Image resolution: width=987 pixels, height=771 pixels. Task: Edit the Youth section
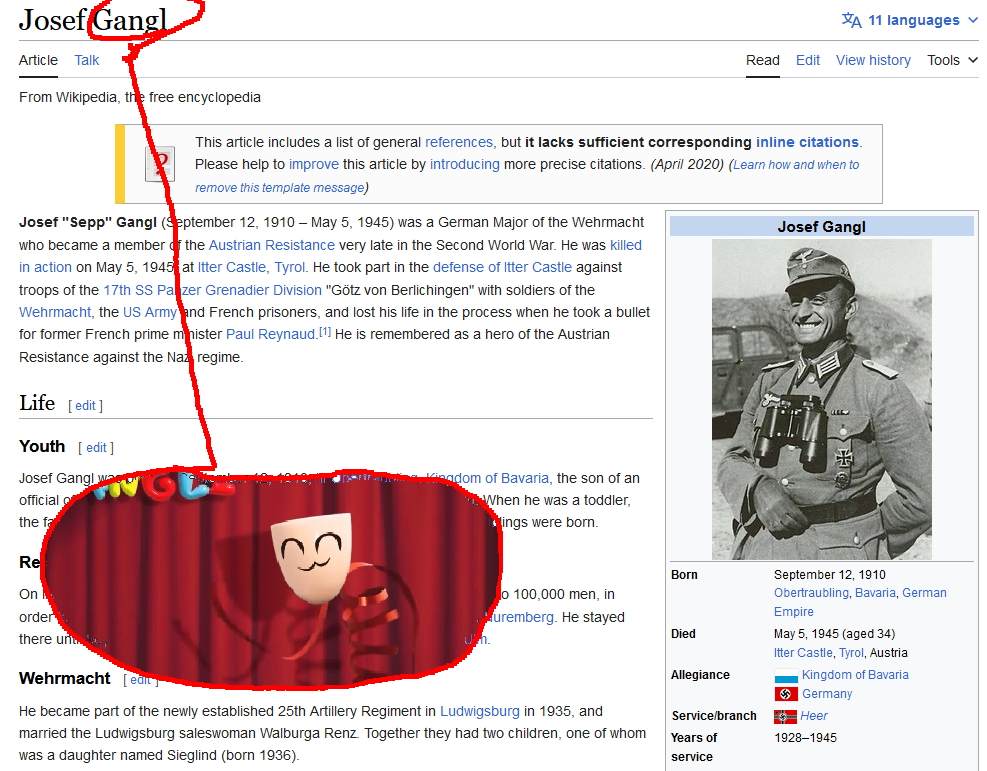point(96,447)
